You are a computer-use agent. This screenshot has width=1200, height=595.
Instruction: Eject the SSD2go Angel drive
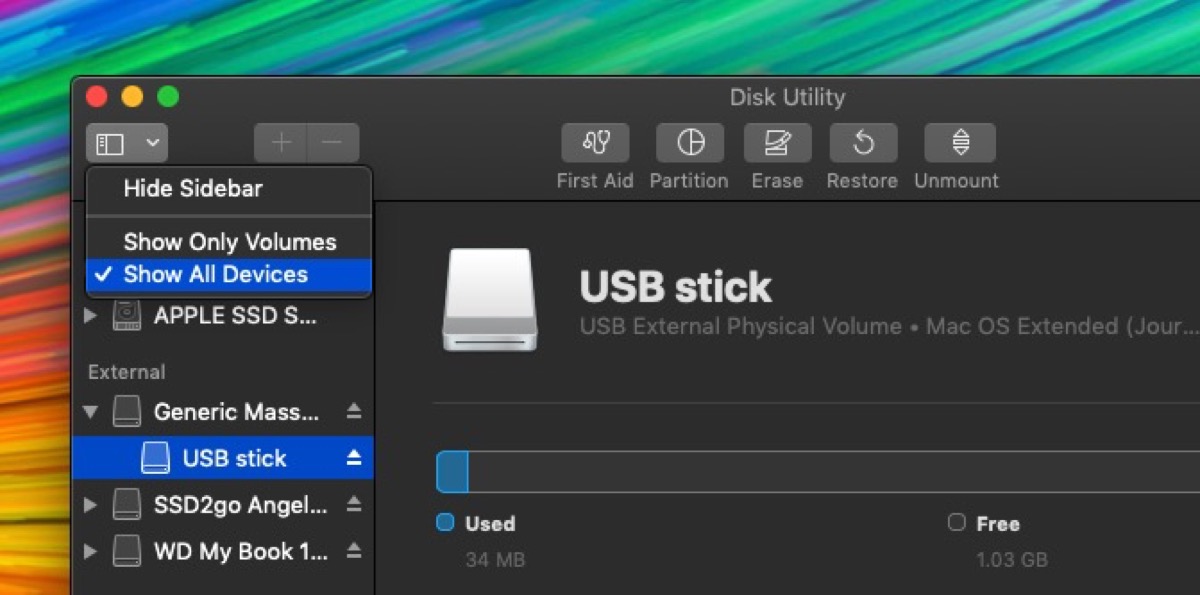coord(354,505)
